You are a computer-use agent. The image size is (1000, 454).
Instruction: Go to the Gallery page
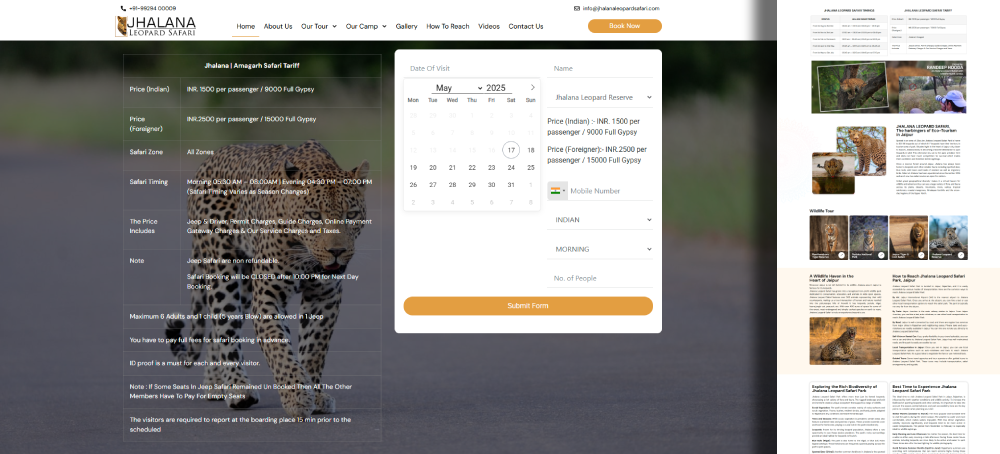coord(406,26)
